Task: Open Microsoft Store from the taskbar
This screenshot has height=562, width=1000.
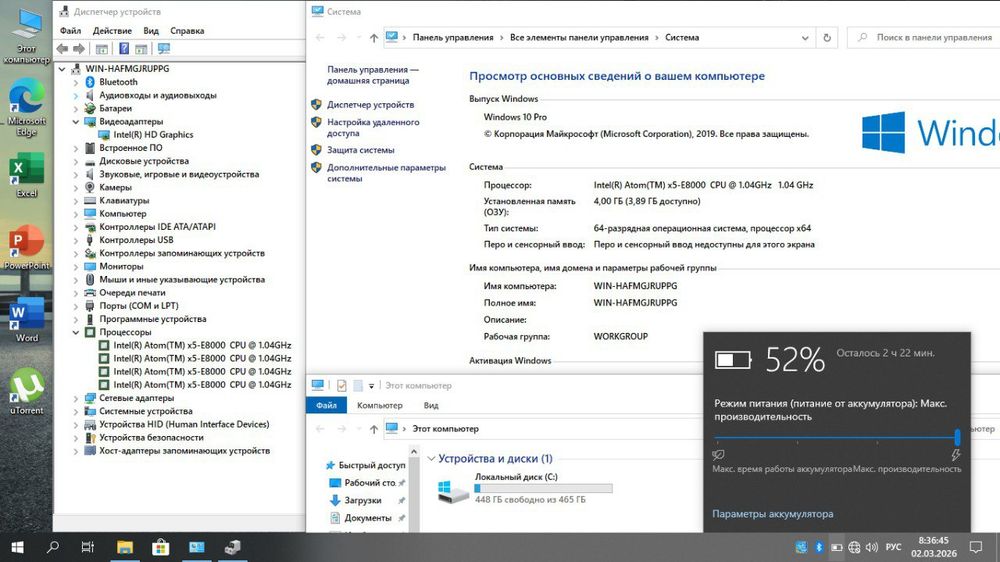Action: pos(161,547)
